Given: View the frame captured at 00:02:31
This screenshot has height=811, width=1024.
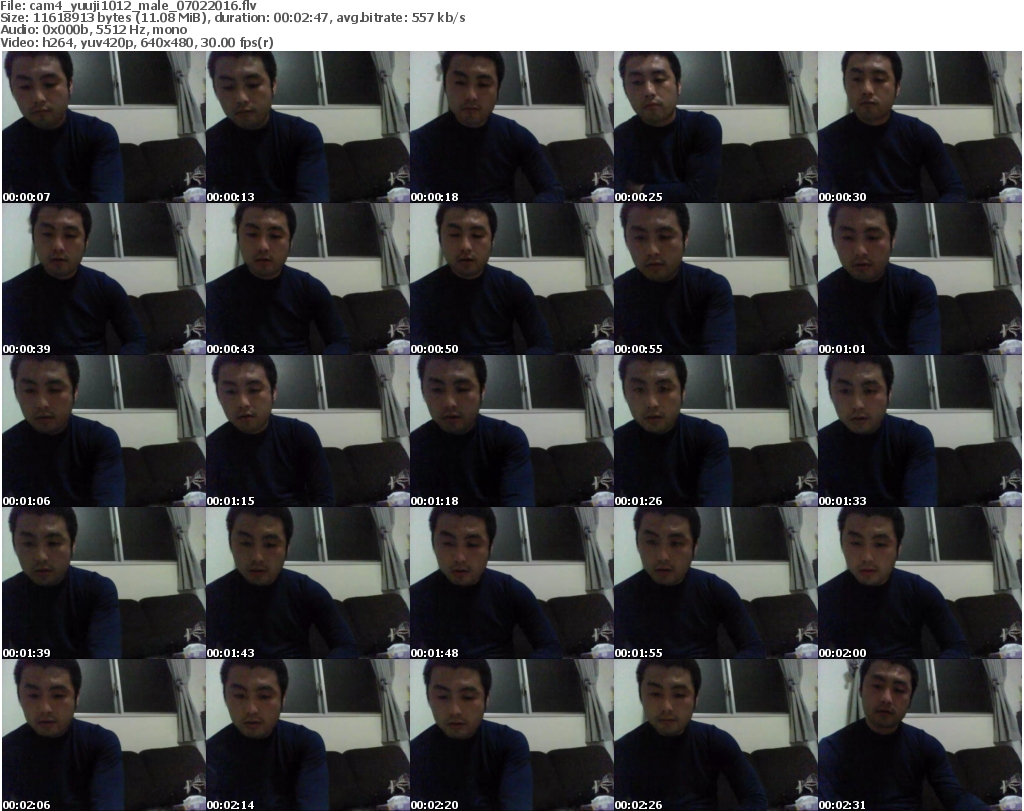Looking at the screenshot, I should [x=920, y=735].
